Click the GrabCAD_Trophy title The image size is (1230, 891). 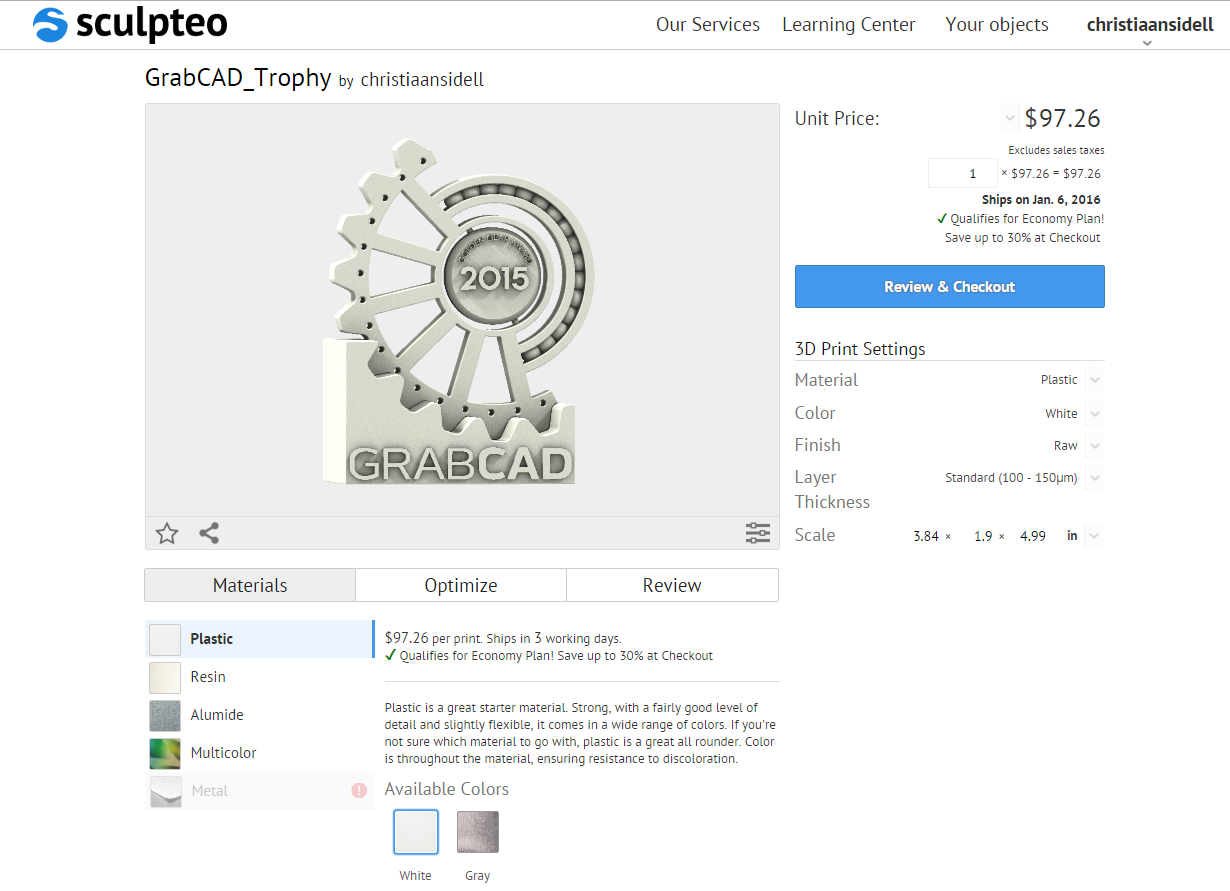238,78
